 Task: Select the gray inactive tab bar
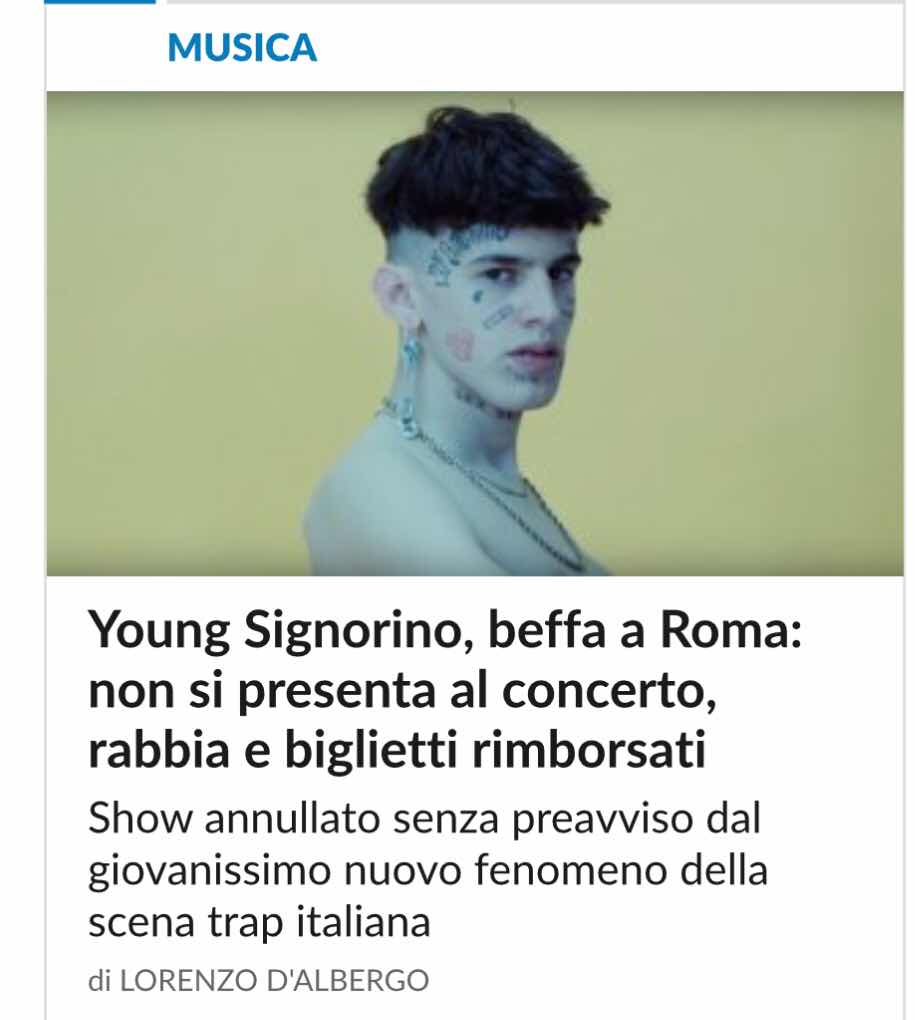[x=535, y=2]
